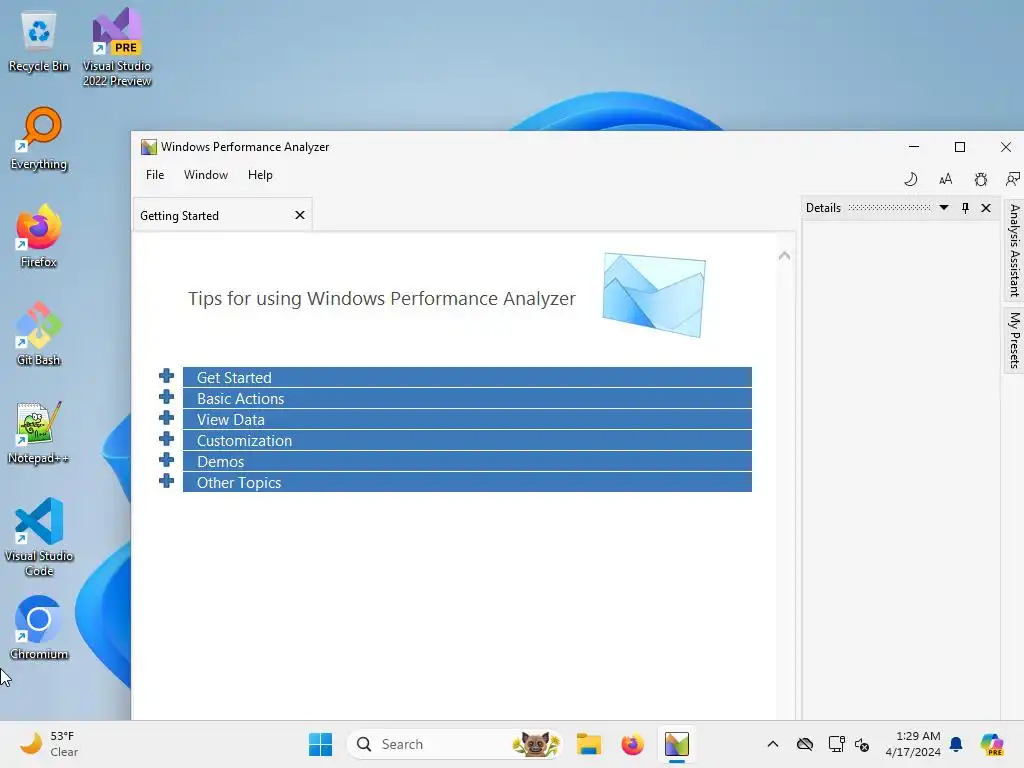Image resolution: width=1024 pixels, height=768 pixels.
Task: Open the Analysis Assistant side tab
Action: (1014, 250)
